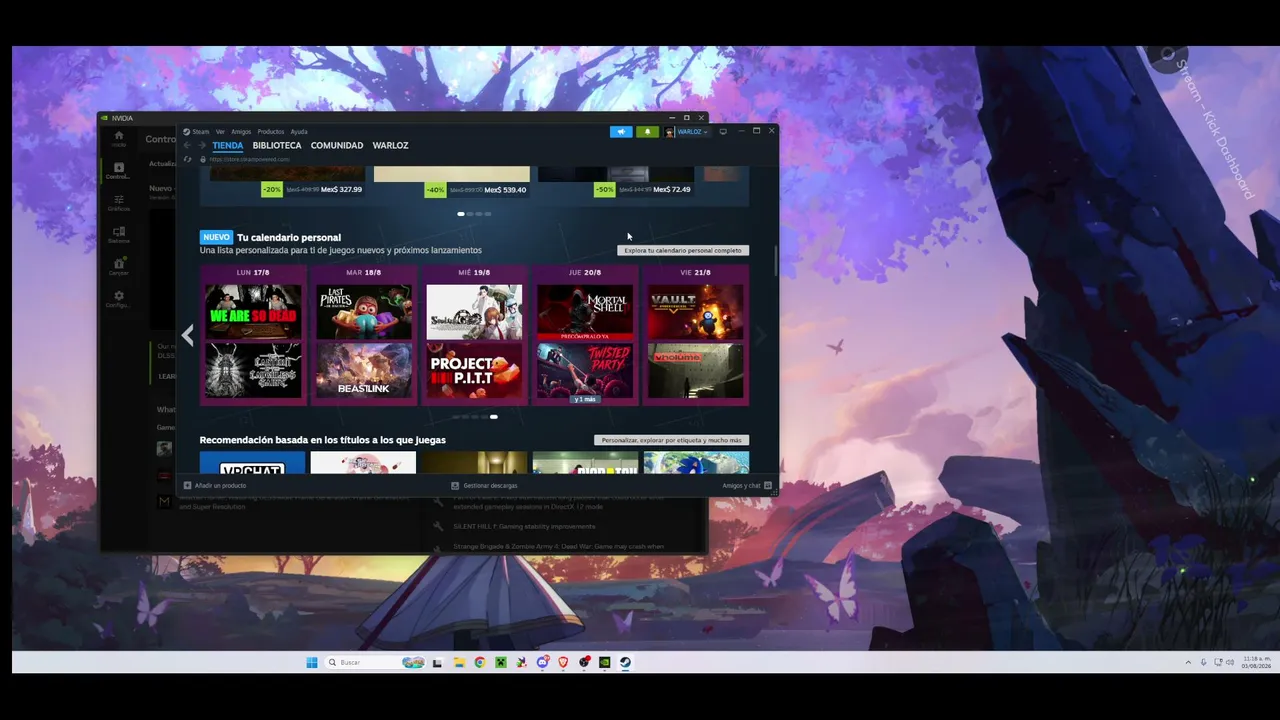
Task: Open the Ver menu
Action: click(x=220, y=132)
